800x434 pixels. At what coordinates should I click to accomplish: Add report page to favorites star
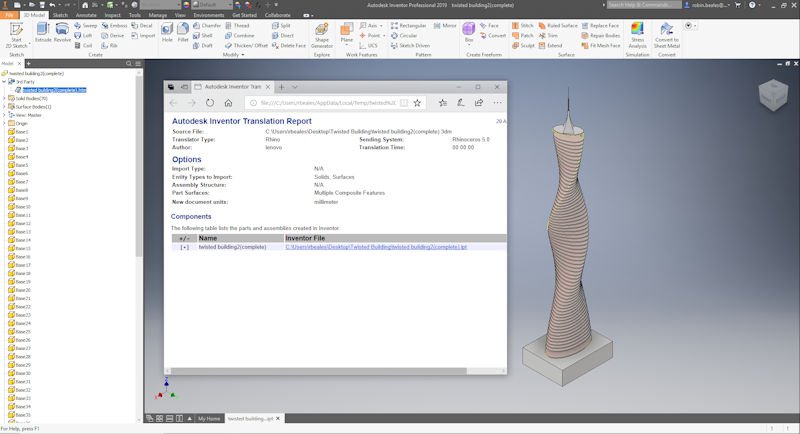[417, 103]
